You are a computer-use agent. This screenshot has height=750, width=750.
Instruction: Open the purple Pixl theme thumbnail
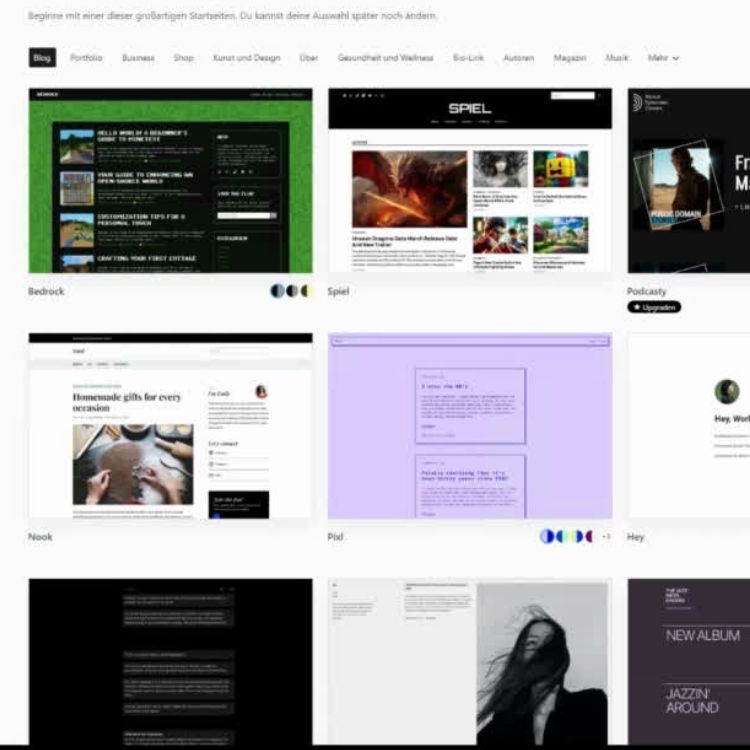470,426
